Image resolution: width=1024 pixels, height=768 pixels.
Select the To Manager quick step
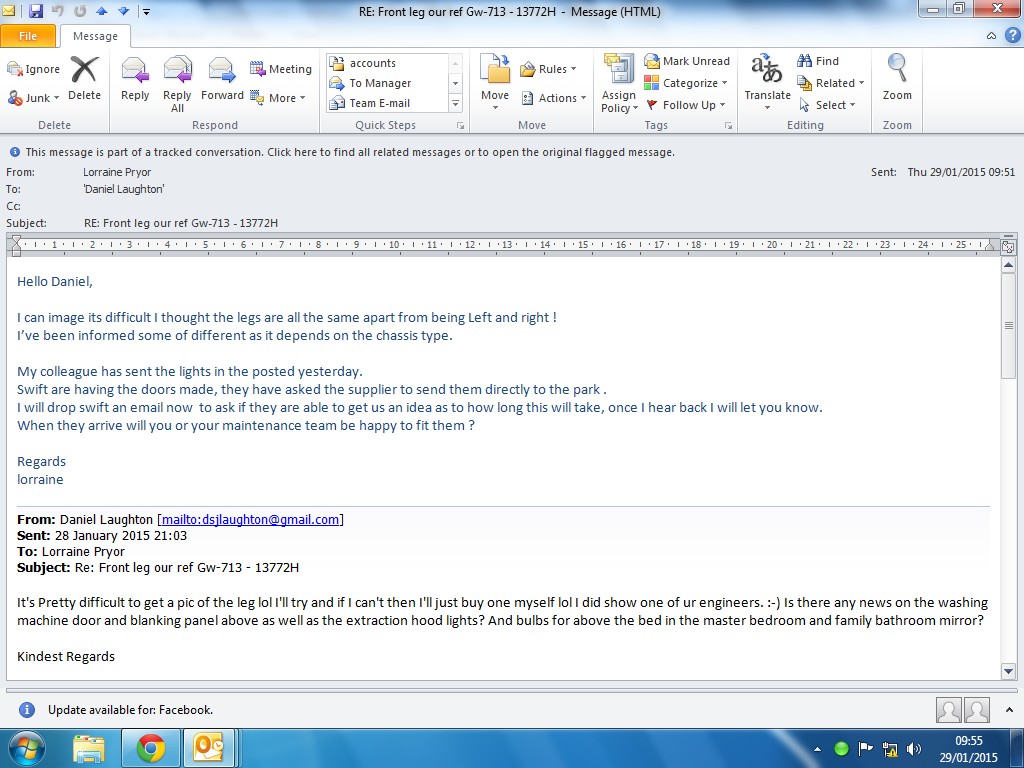(386, 83)
